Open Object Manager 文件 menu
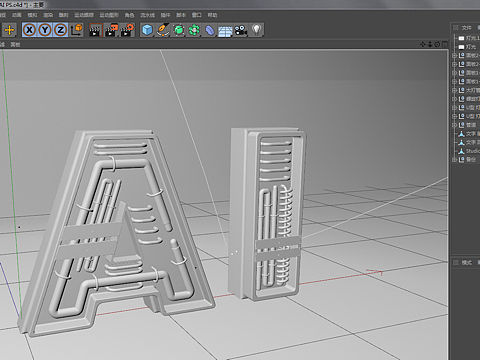This screenshot has height=360, width=480. click(467, 28)
